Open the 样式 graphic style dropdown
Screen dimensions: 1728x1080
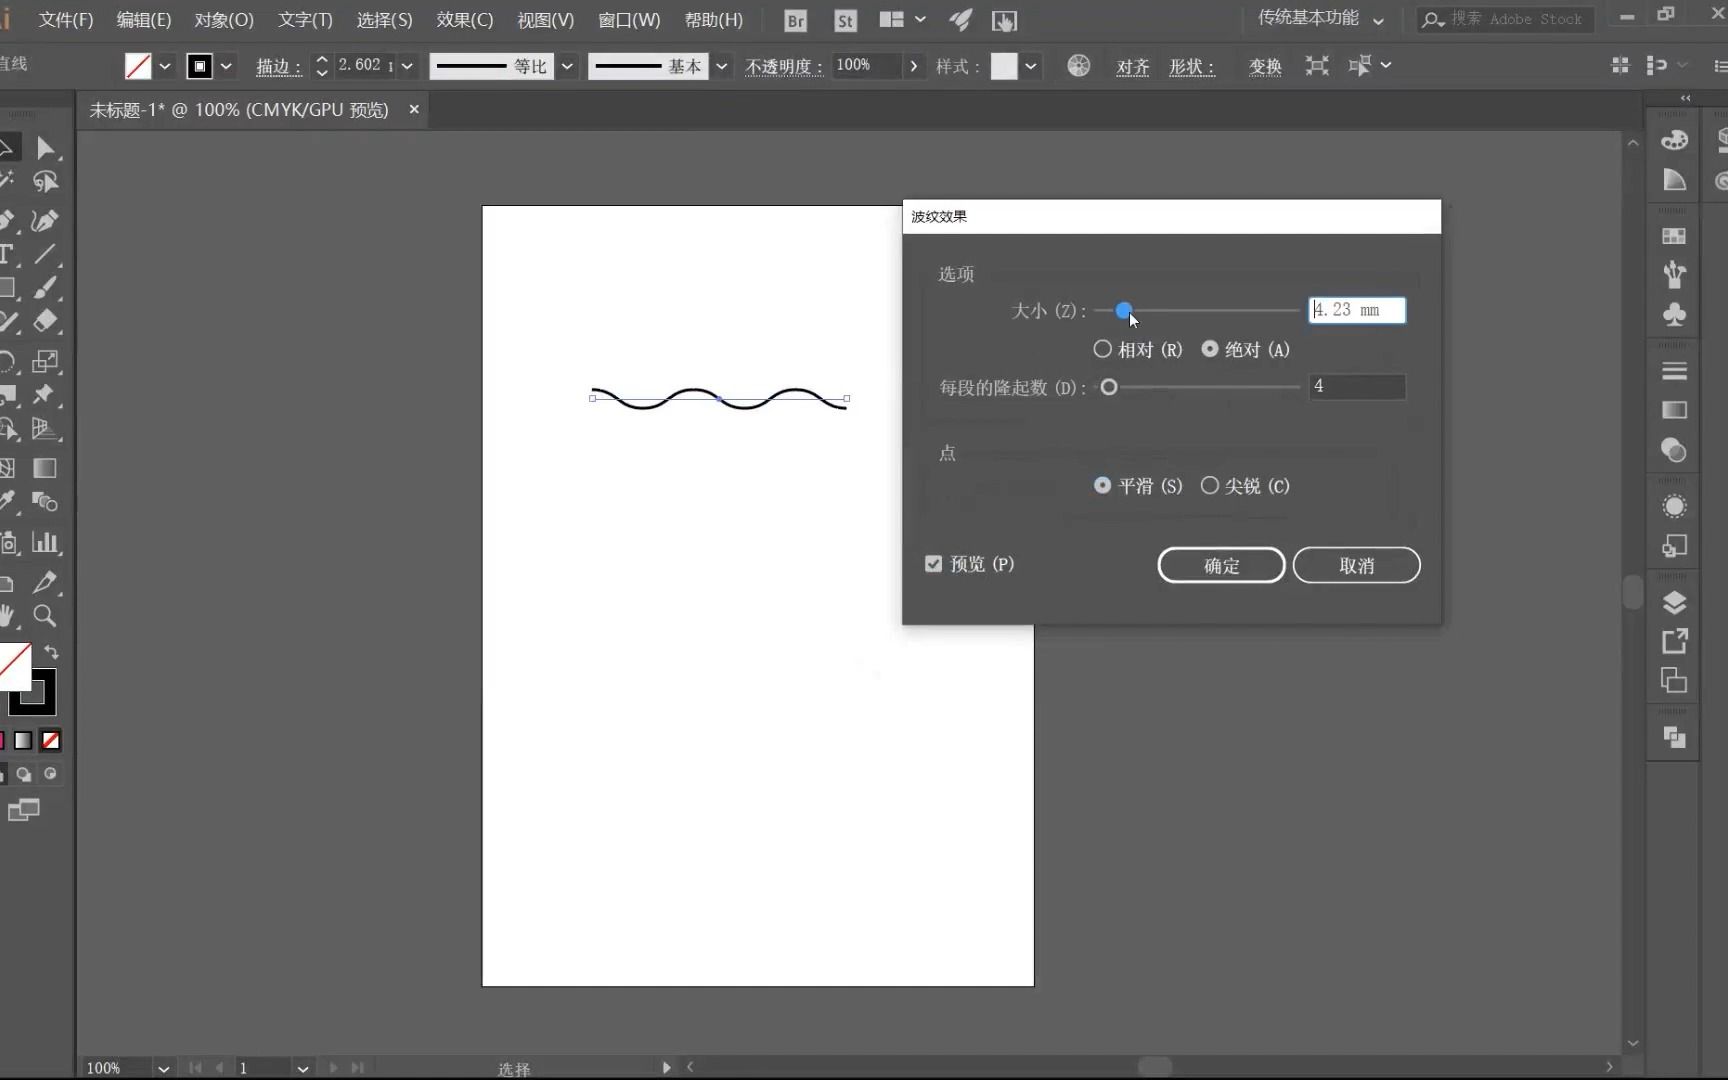tap(1030, 66)
